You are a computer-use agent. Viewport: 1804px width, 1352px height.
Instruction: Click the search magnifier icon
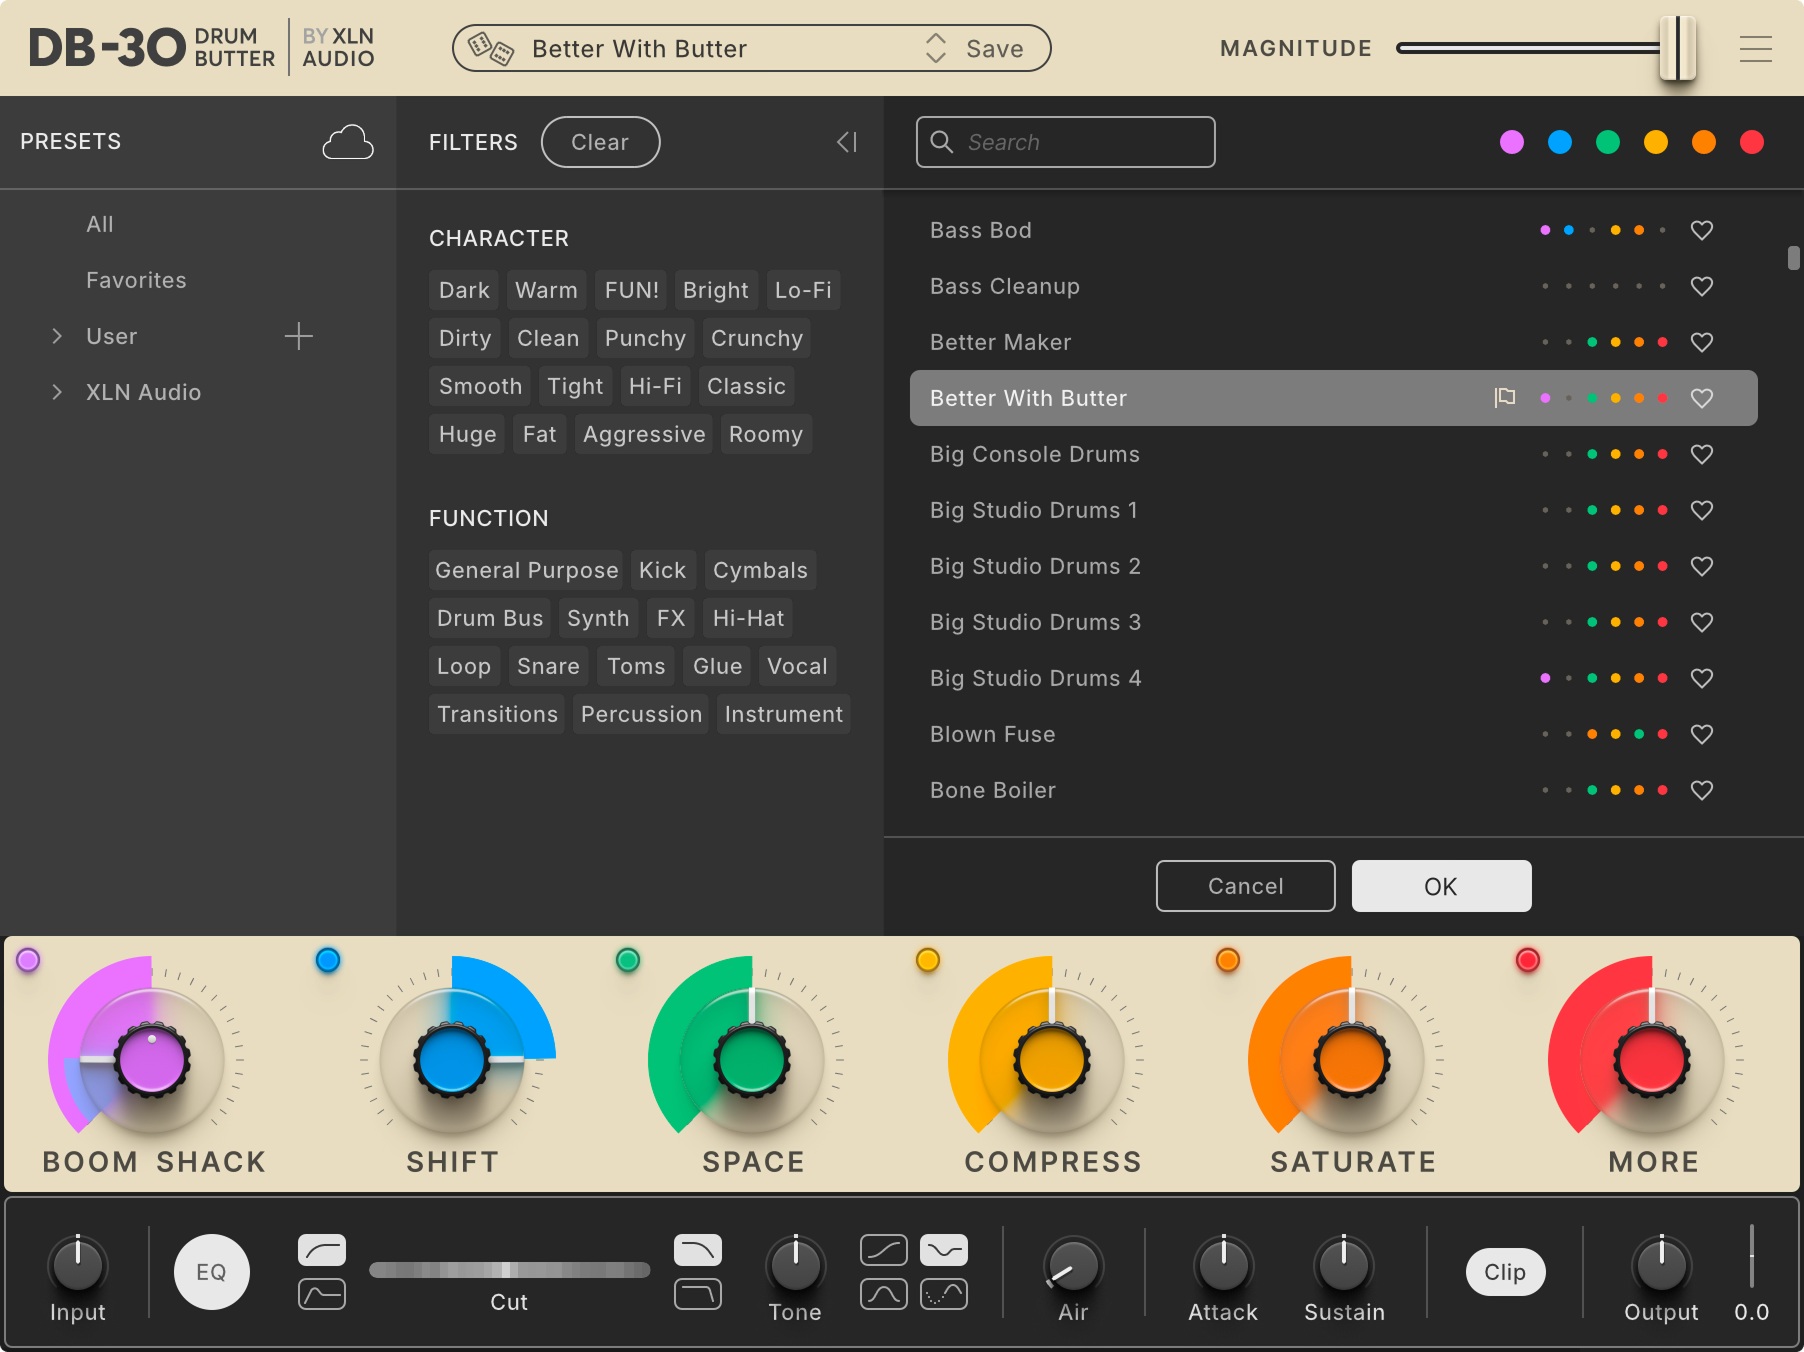point(942,142)
